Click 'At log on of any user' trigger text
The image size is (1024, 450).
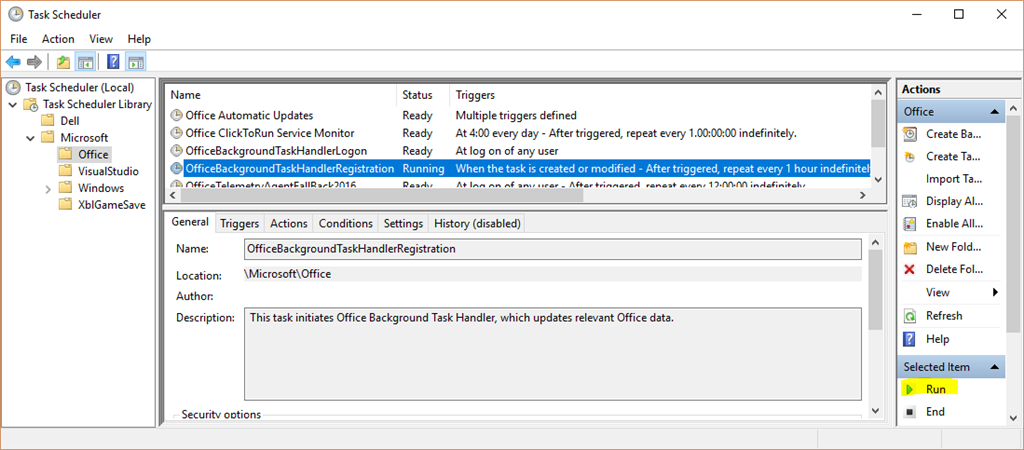507,151
